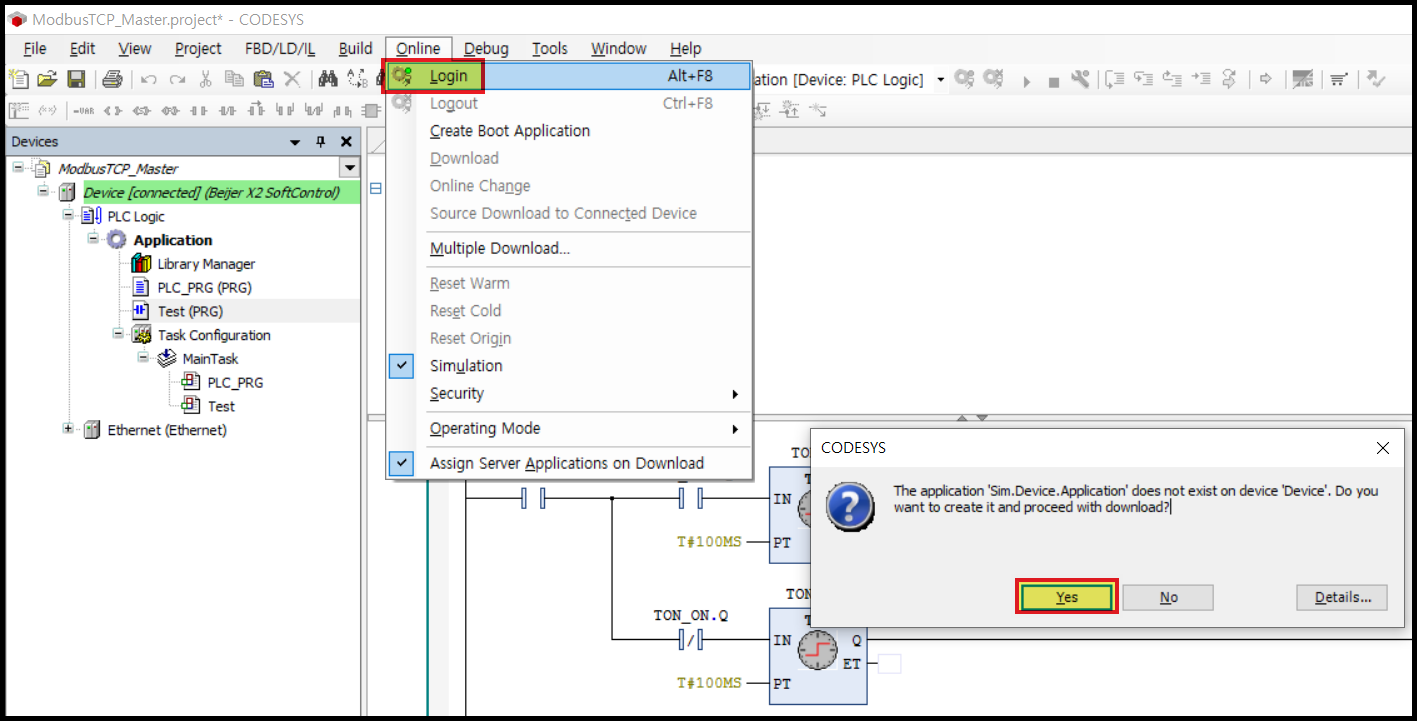The height and width of the screenshot is (721, 1417).
Task: Click the Delete X toolbar icon
Action: pos(292,79)
